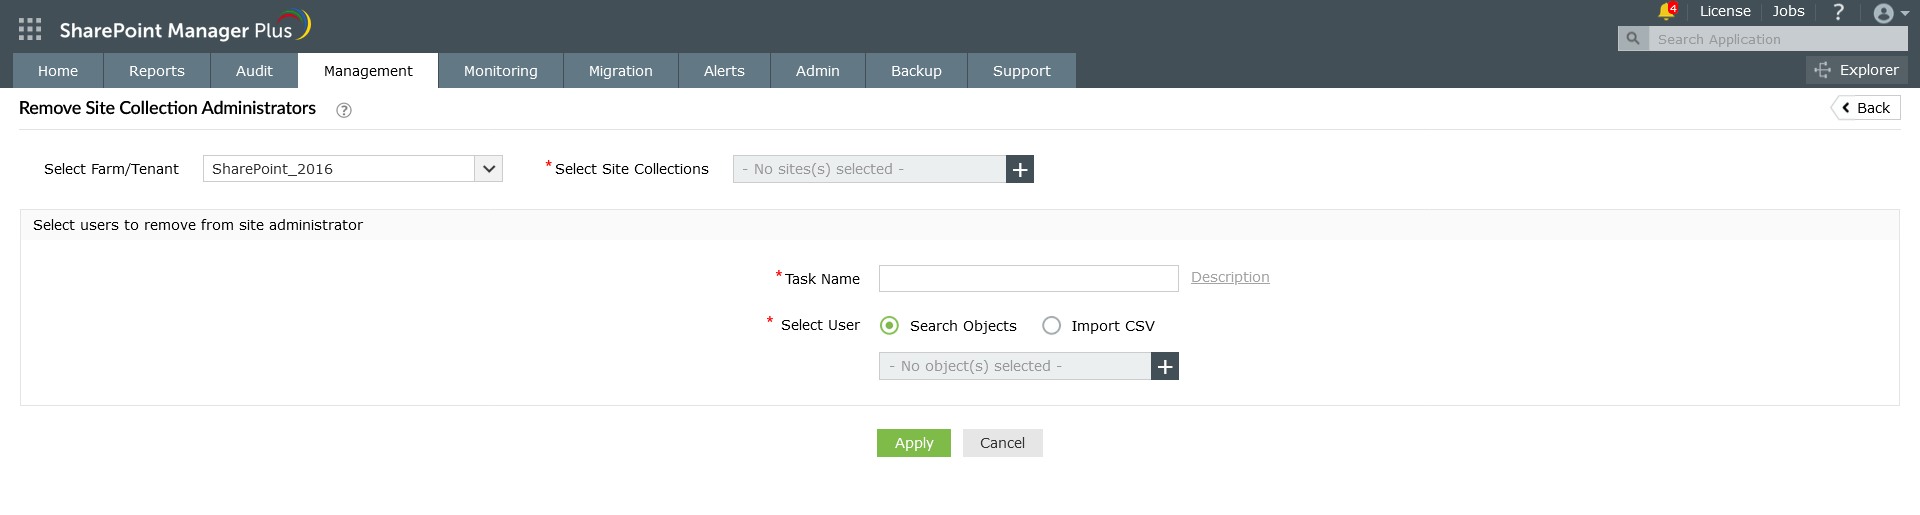This screenshot has width=1920, height=515.
Task: Select the Search Objects radio button
Action: tap(889, 326)
